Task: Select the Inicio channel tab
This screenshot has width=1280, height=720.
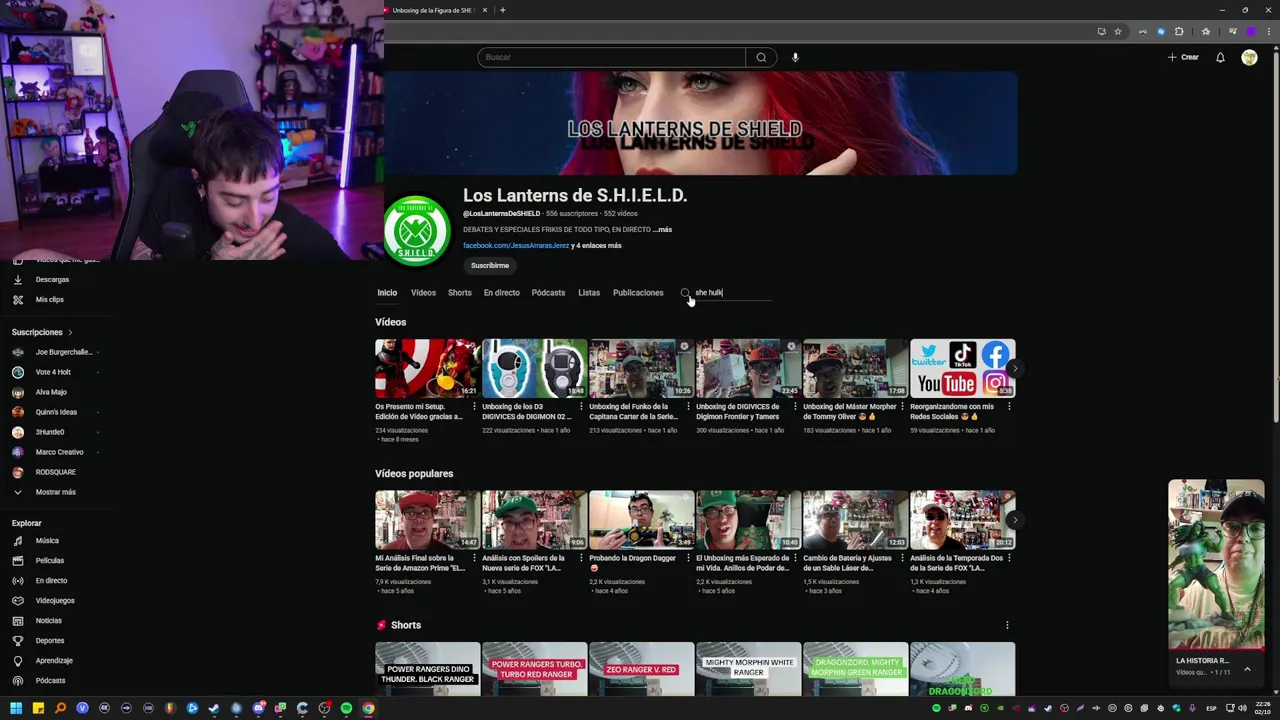Action: (387, 293)
